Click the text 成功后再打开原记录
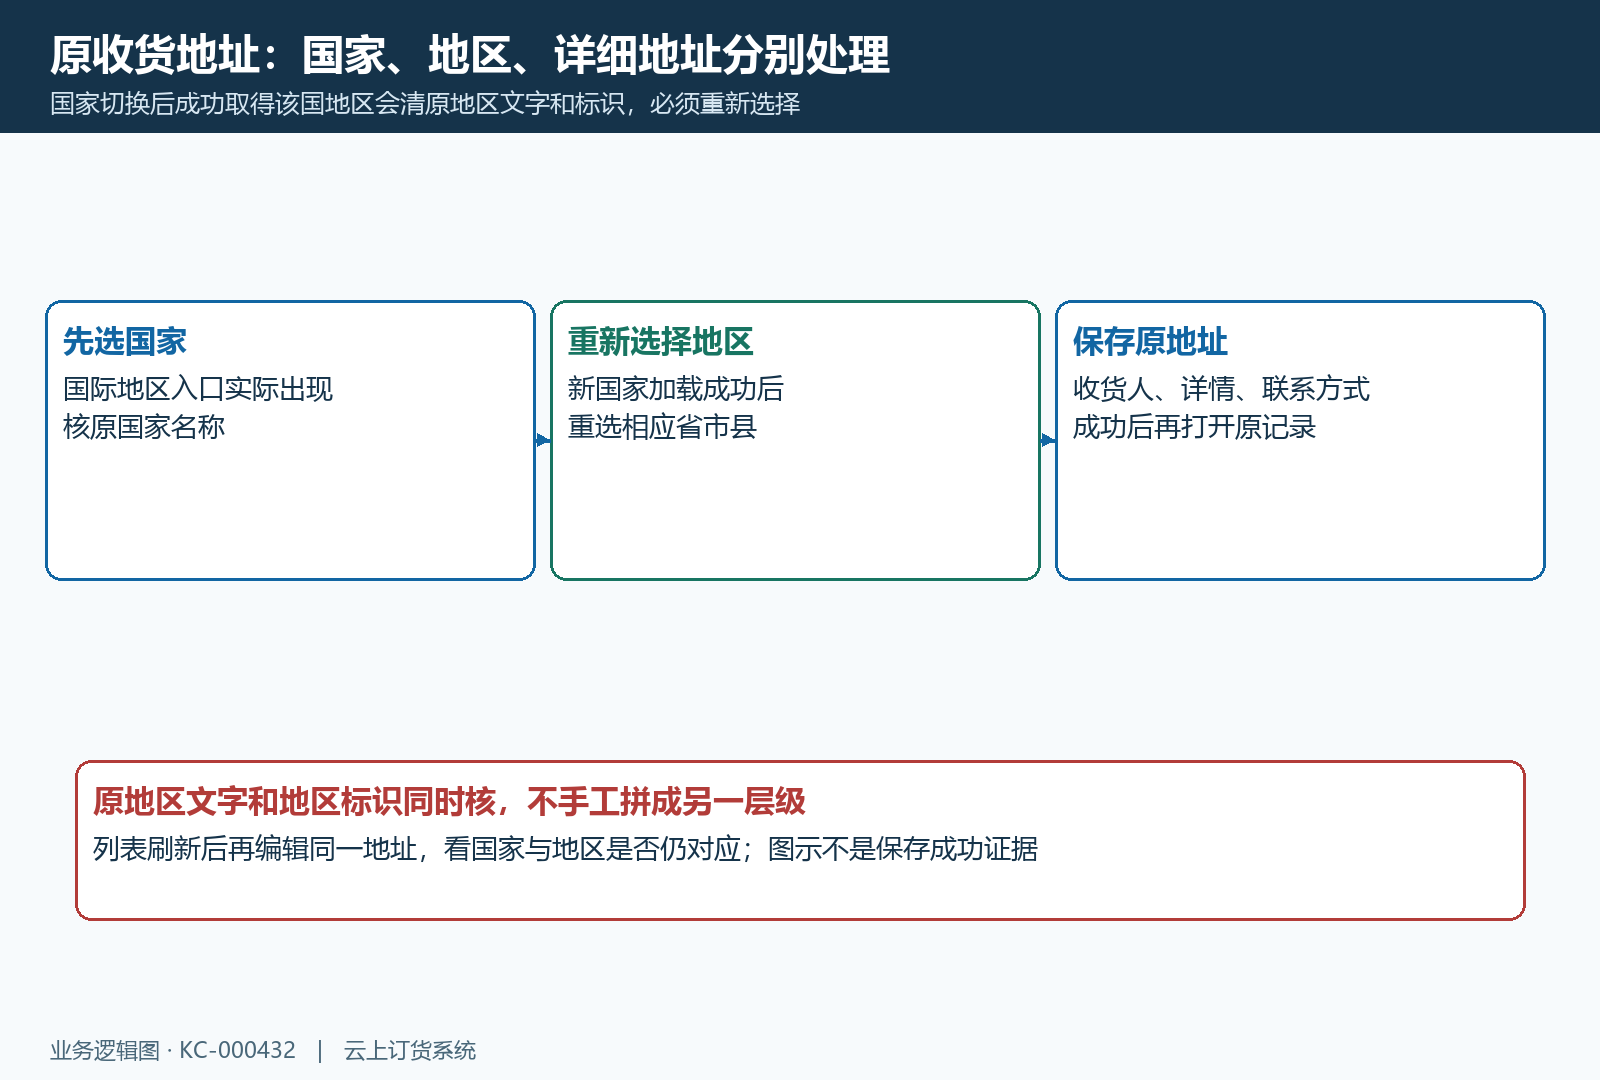The image size is (1600, 1080). coord(1194,427)
